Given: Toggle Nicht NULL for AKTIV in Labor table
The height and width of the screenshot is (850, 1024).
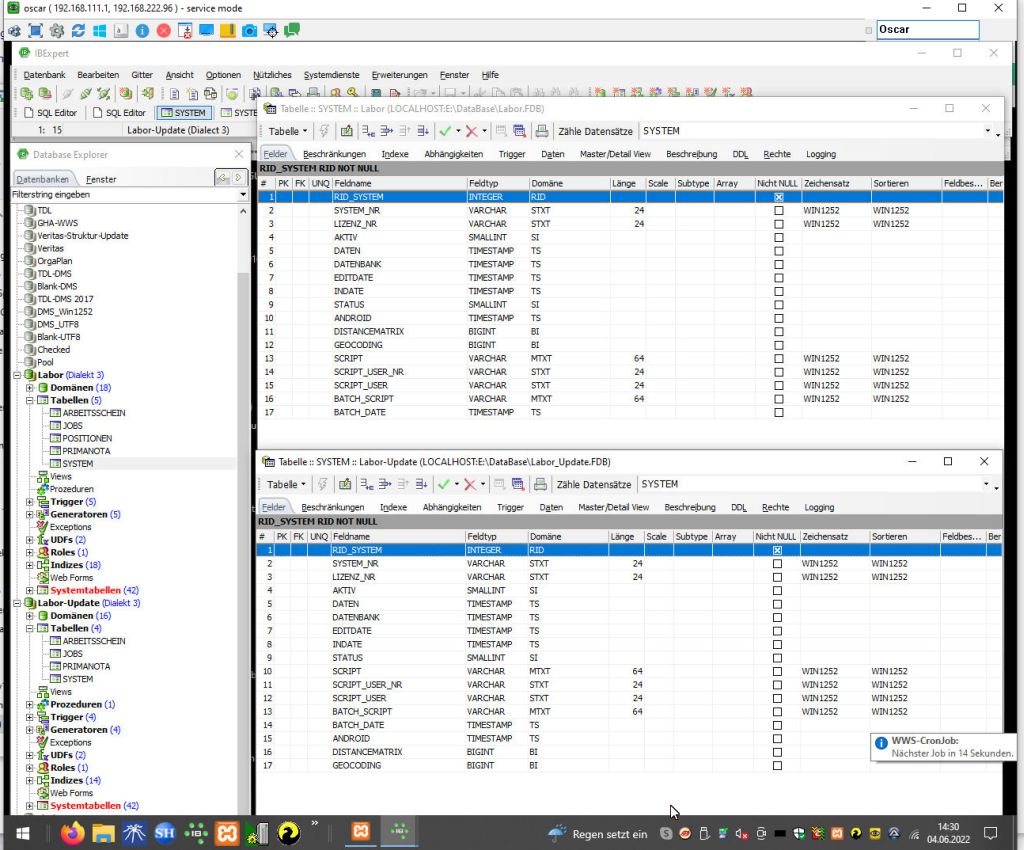Looking at the screenshot, I should (x=778, y=238).
